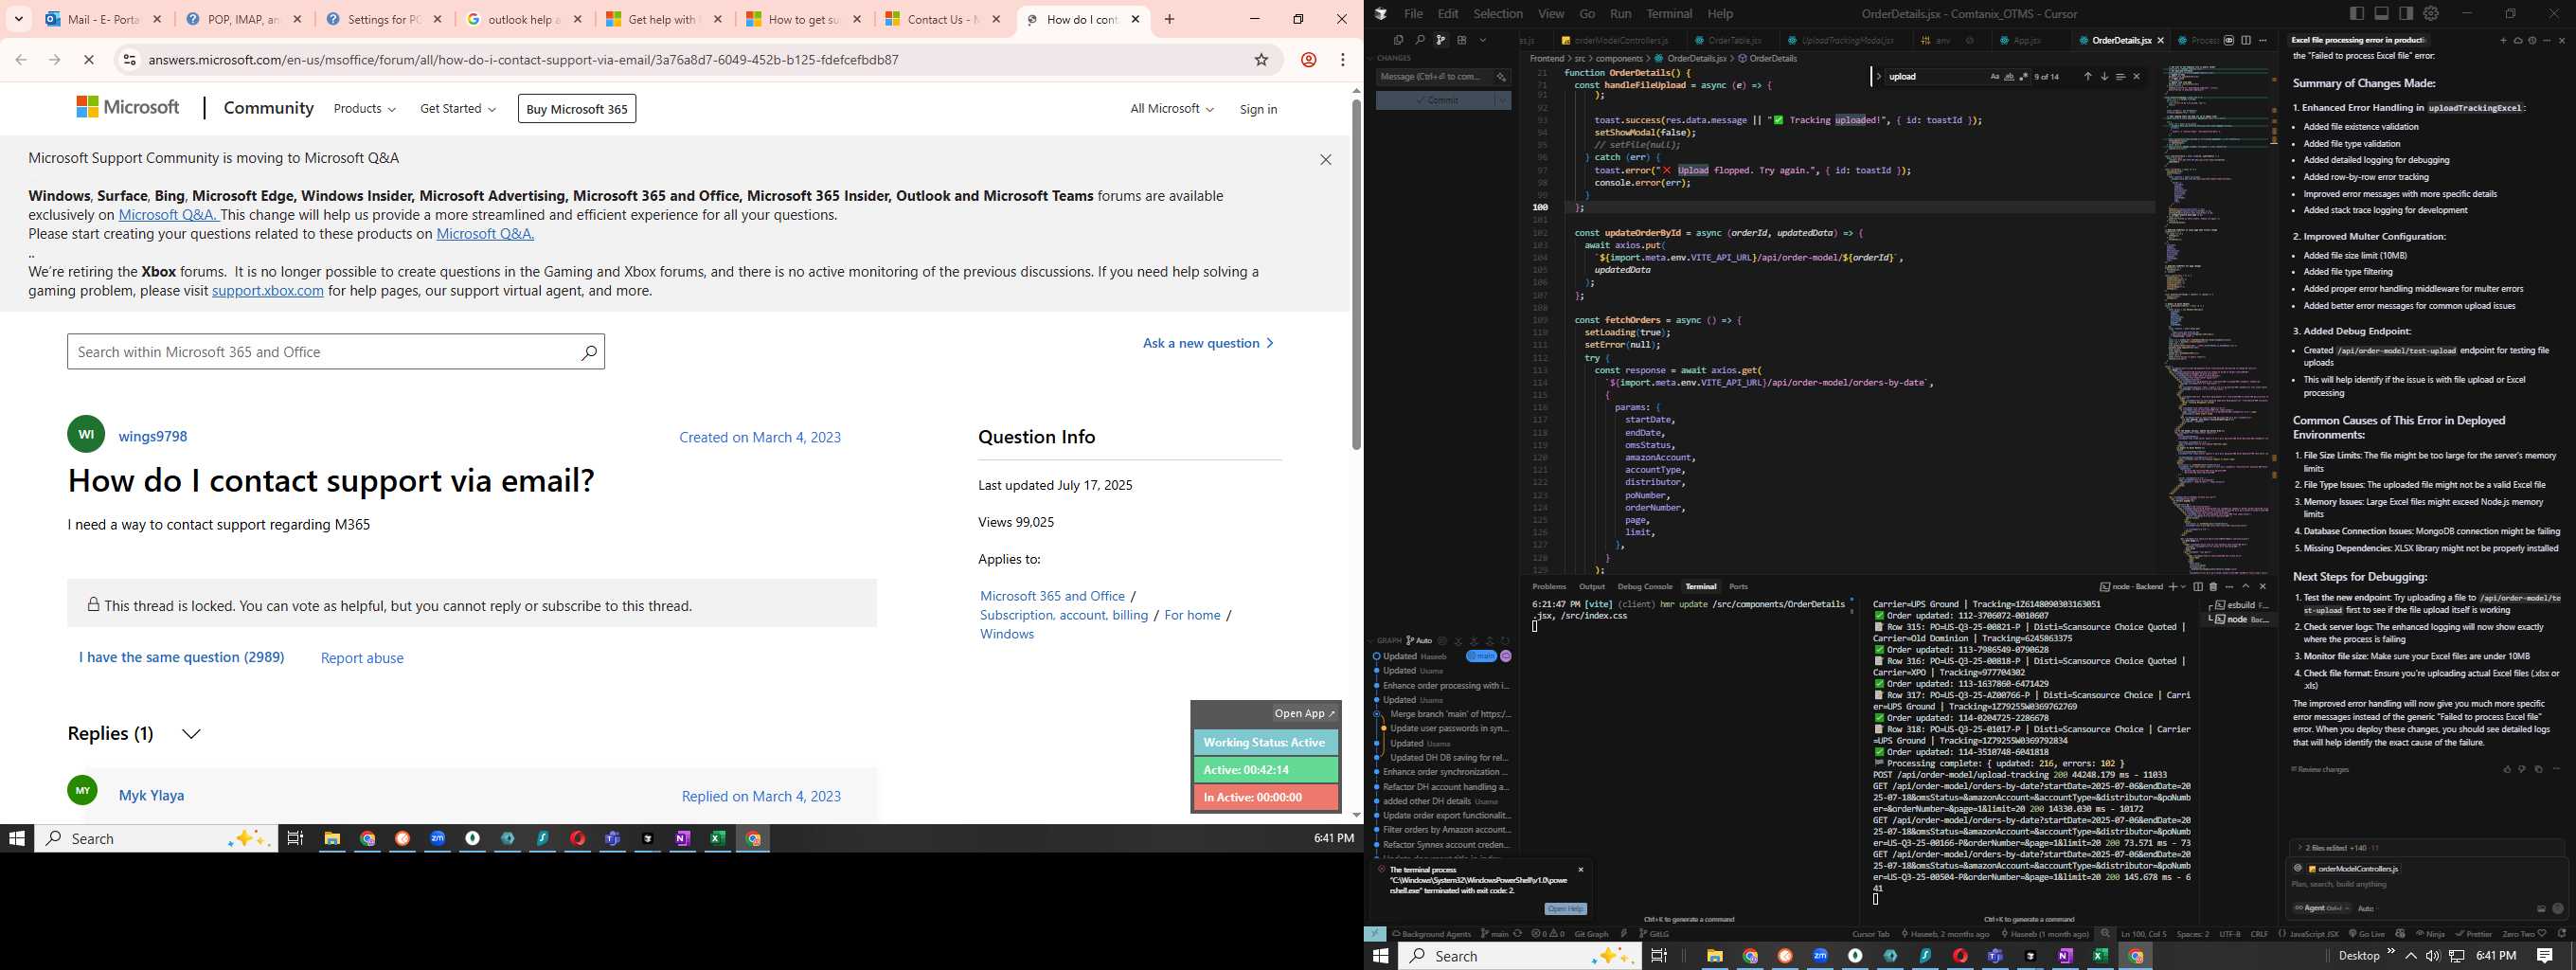Click Sign in on Microsoft page

click(1258, 109)
